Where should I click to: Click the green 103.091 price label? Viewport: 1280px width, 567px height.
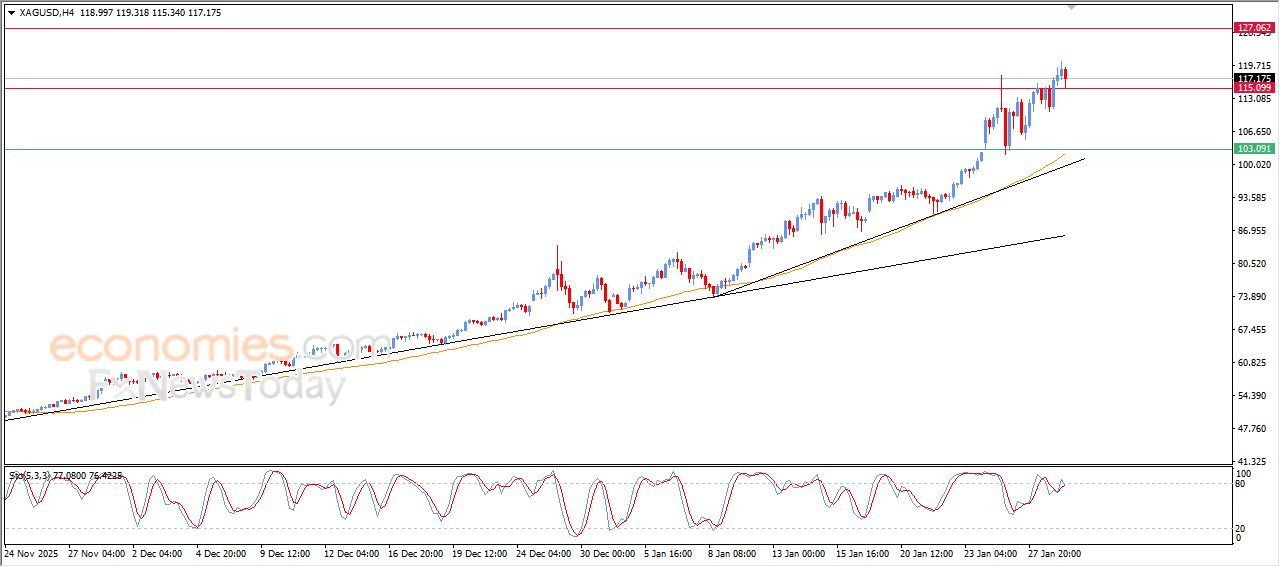[1254, 149]
